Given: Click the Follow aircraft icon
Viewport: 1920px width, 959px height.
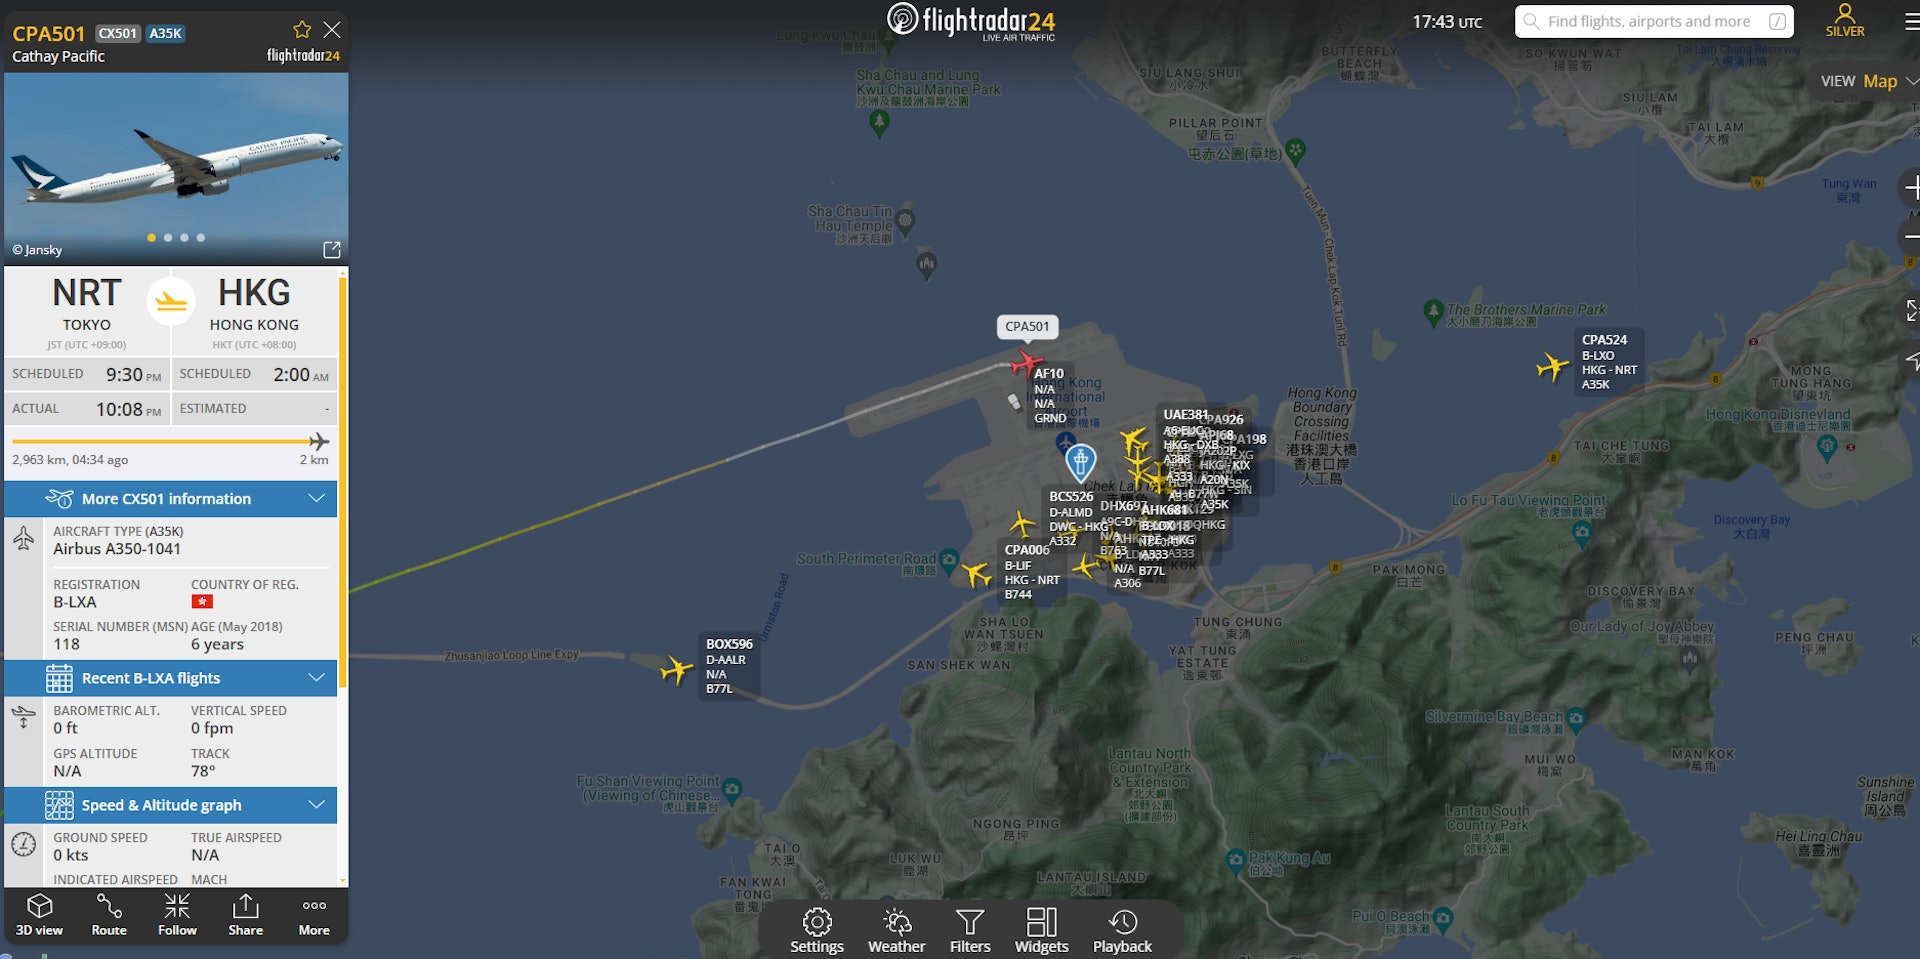Looking at the screenshot, I should tap(177, 914).
